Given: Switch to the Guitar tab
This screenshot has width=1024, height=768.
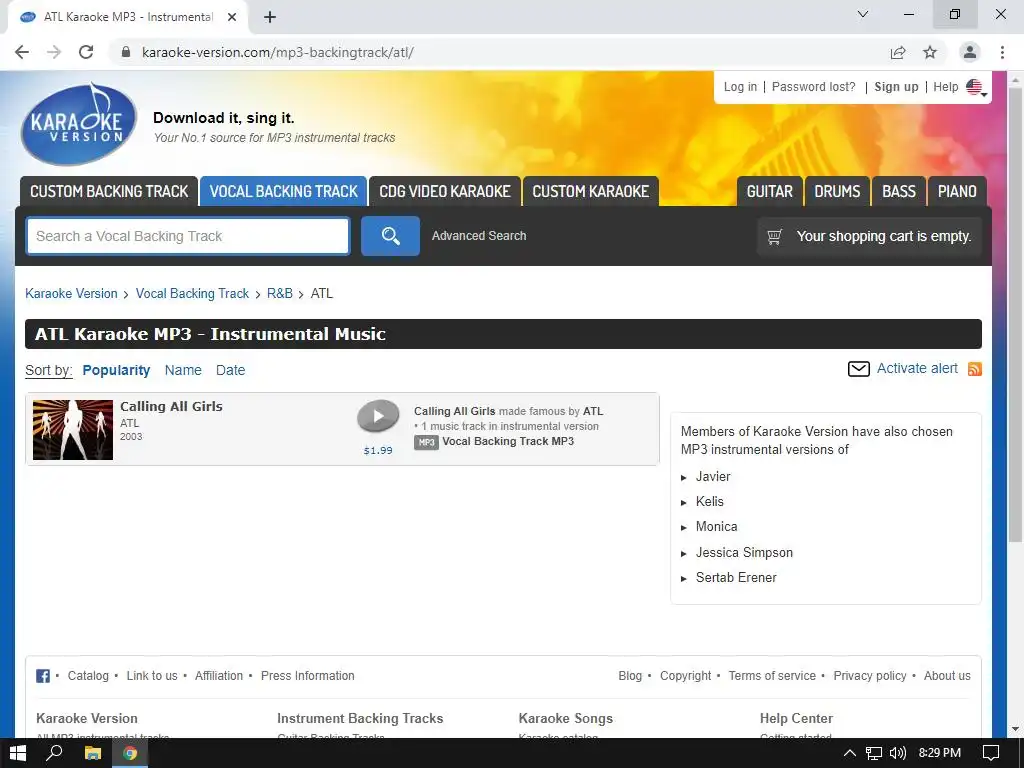Looking at the screenshot, I should tap(769, 191).
